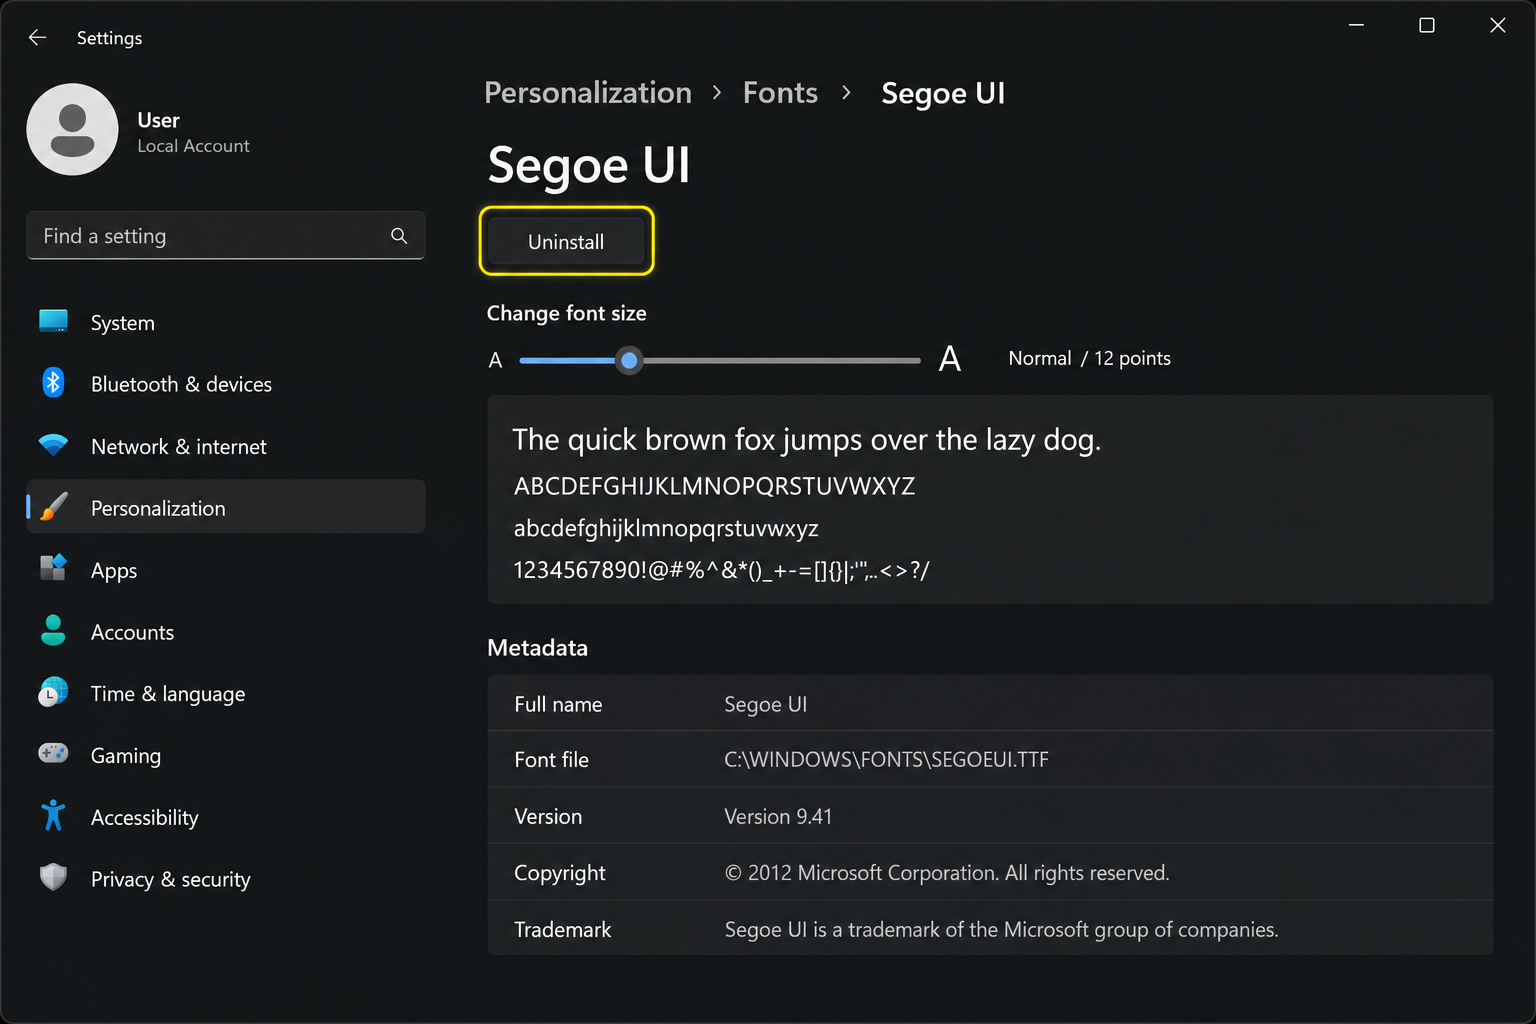Screen dimensions: 1536x1024
Task: Click the back arrow icon
Action: click(38, 38)
